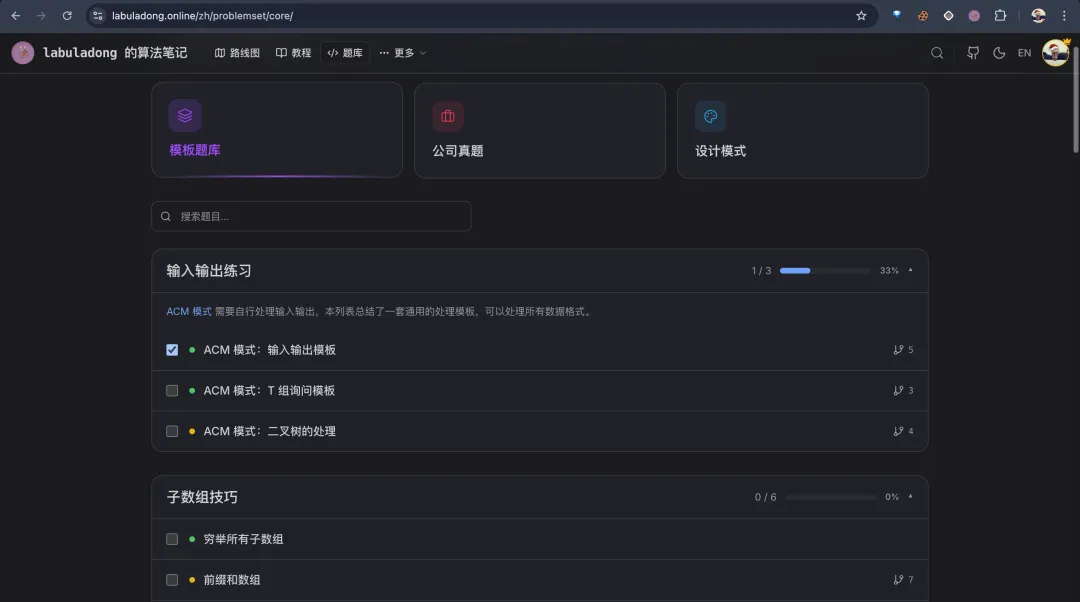
Task: Open the GitHub icon in the header
Action: [x=971, y=52]
